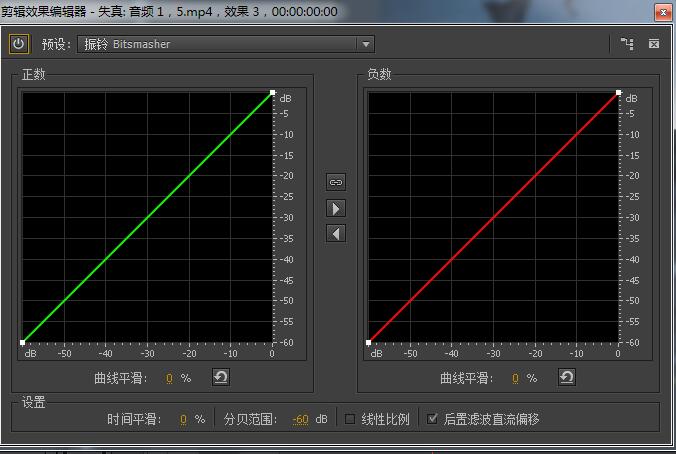Click the delete preset icon at top right
The image size is (676, 454).
click(x=654, y=44)
